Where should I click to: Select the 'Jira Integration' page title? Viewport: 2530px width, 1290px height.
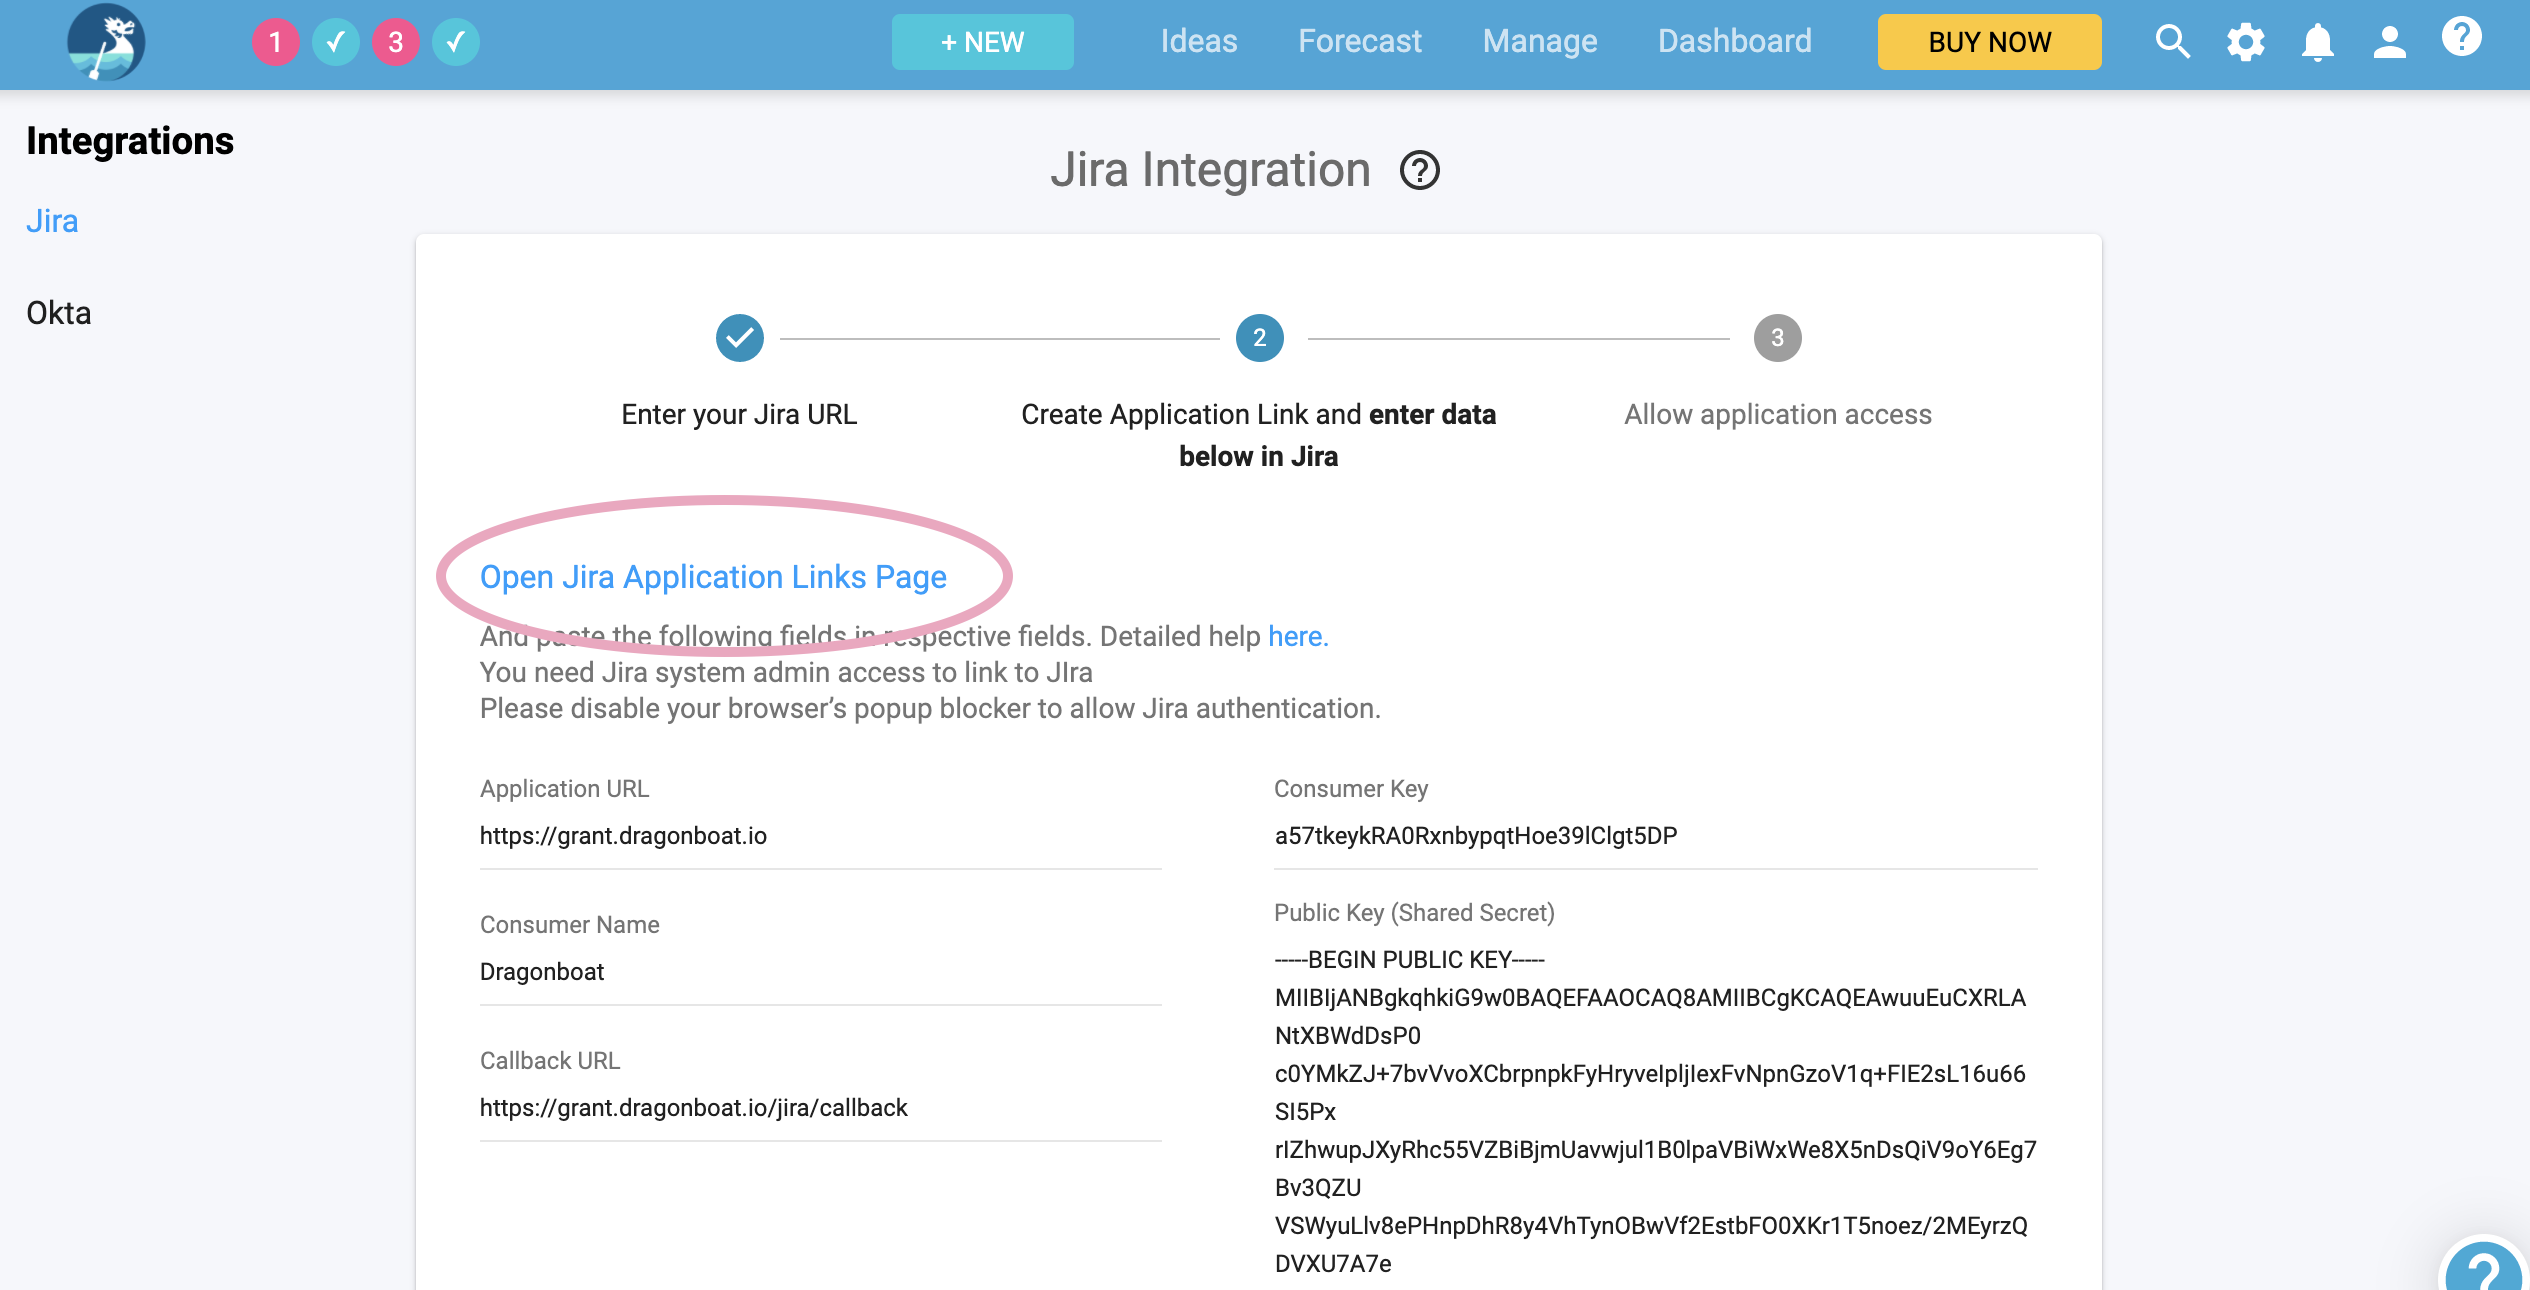coord(1210,170)
